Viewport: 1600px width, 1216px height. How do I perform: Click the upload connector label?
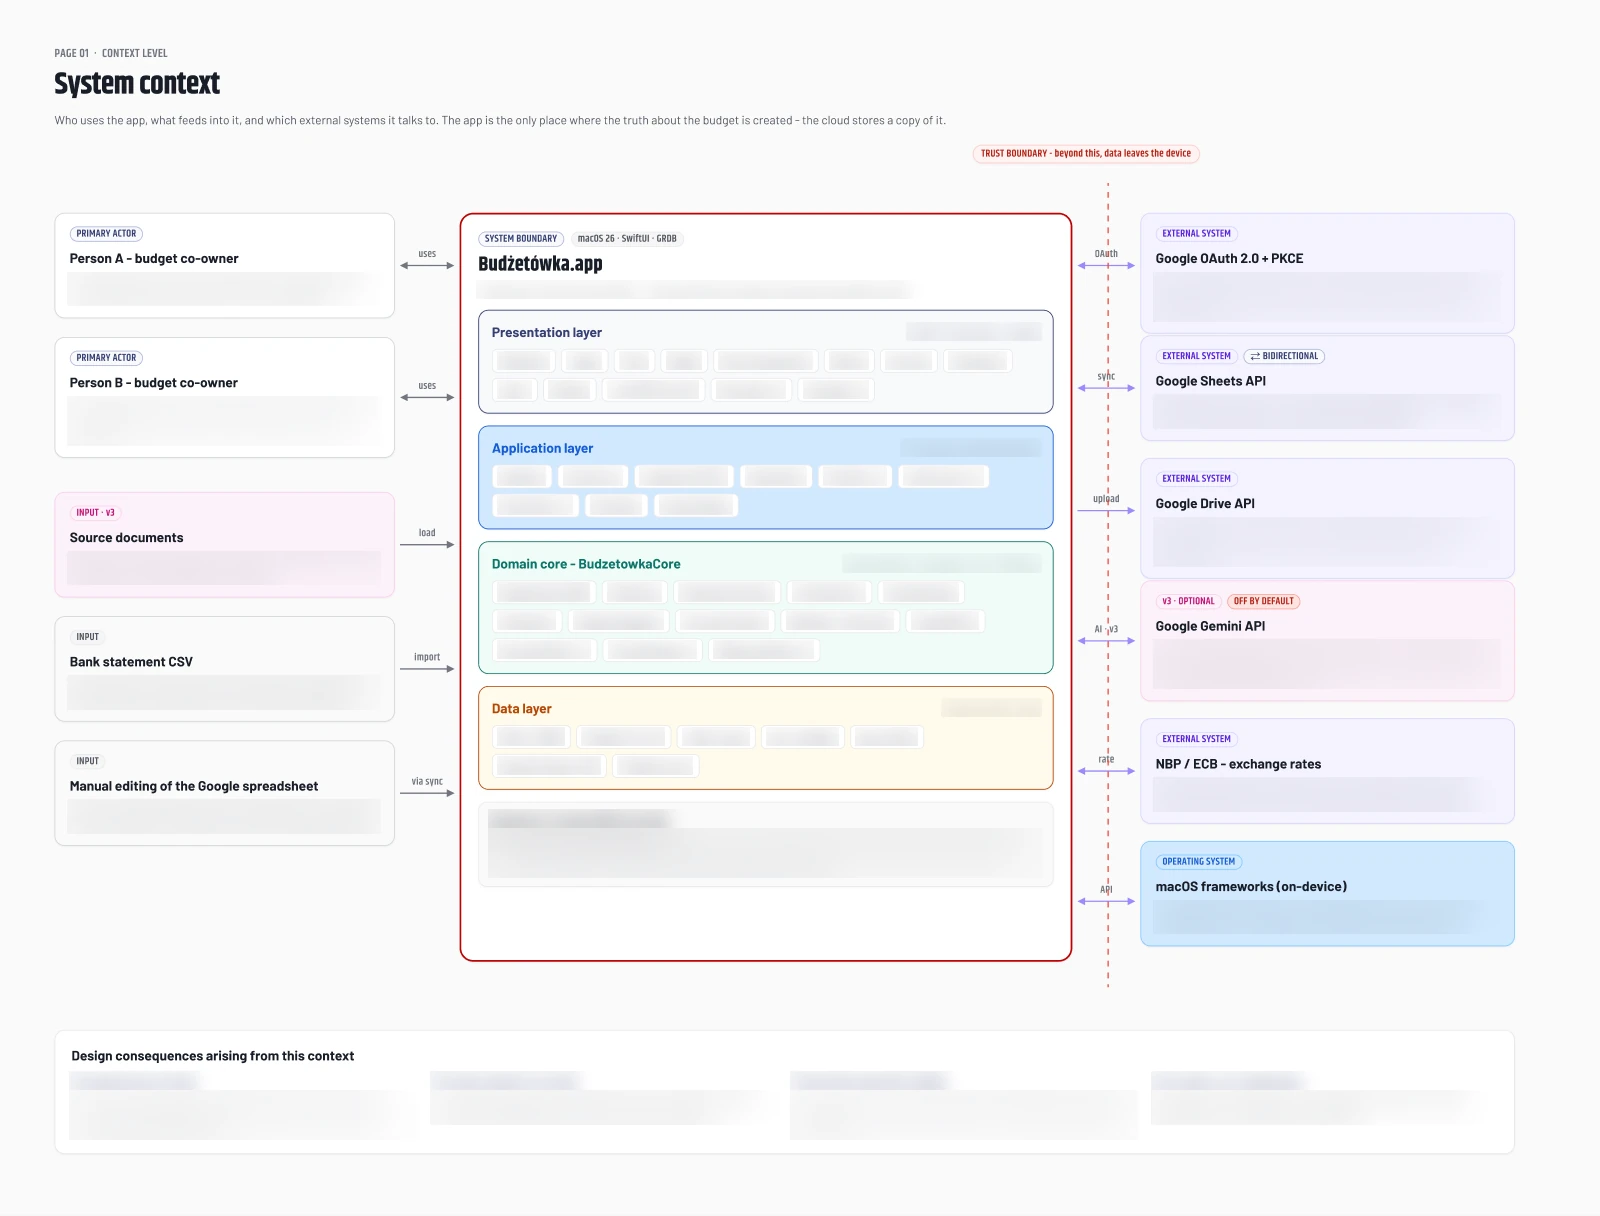(x=1106, y=499)
